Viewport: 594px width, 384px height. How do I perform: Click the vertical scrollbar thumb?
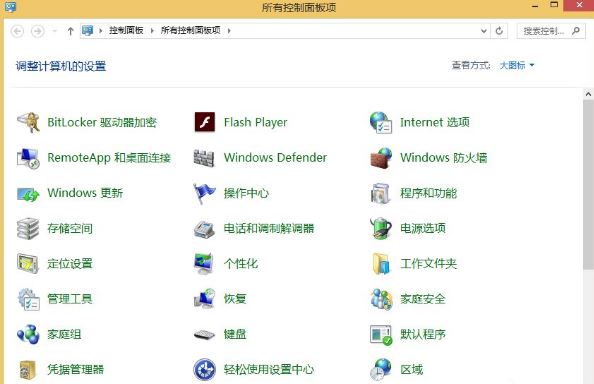[588, 185]
